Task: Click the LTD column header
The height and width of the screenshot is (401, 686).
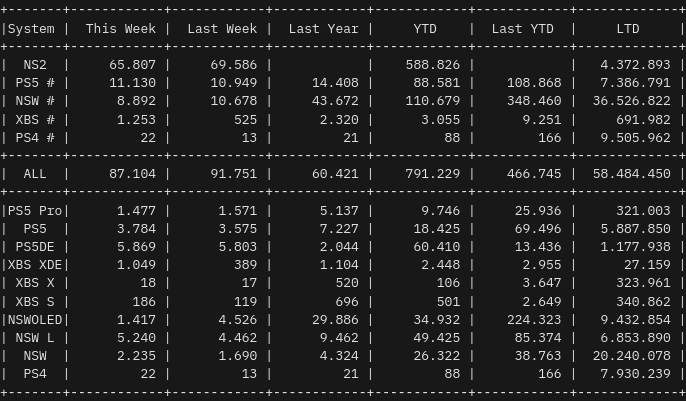Action: [x=628, y=29]
